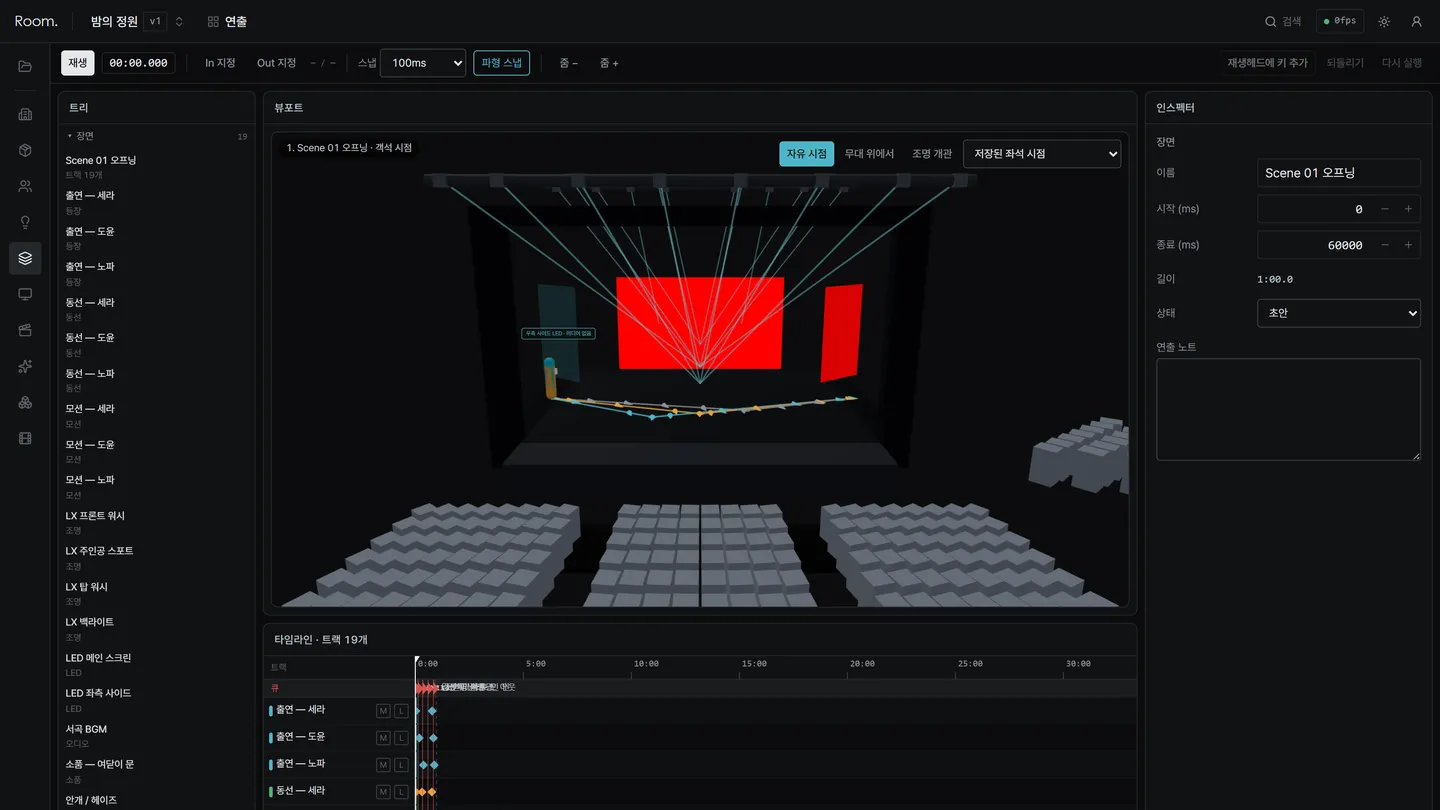Viewport: 1440px width, 810px height.
Task: Open the clapperboard icon in sidebar
Action: click(25, 330)
